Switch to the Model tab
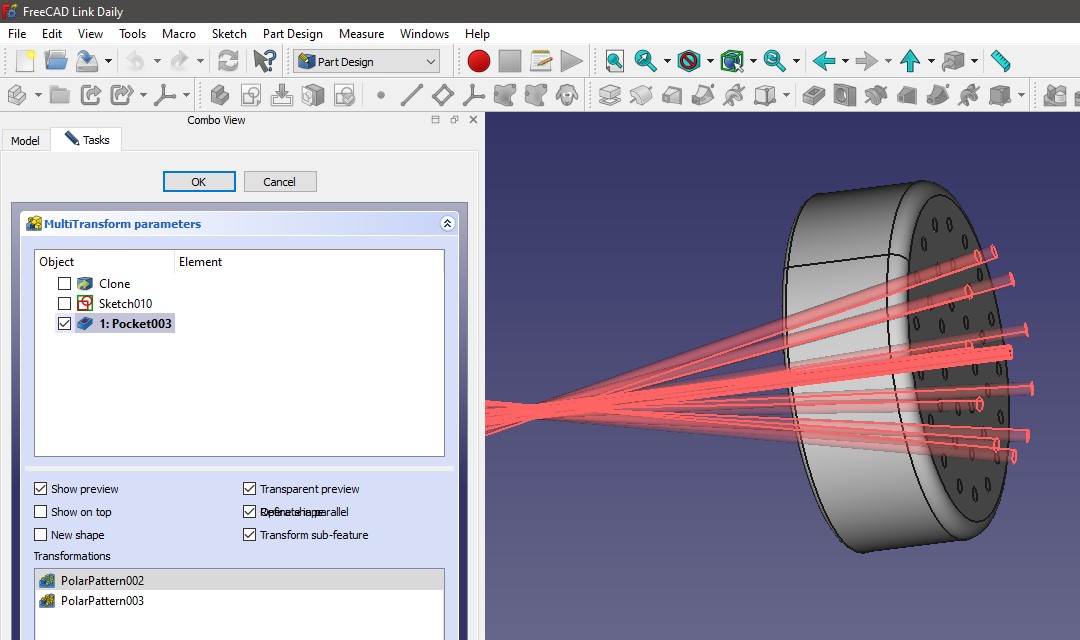 pos(25,141)
